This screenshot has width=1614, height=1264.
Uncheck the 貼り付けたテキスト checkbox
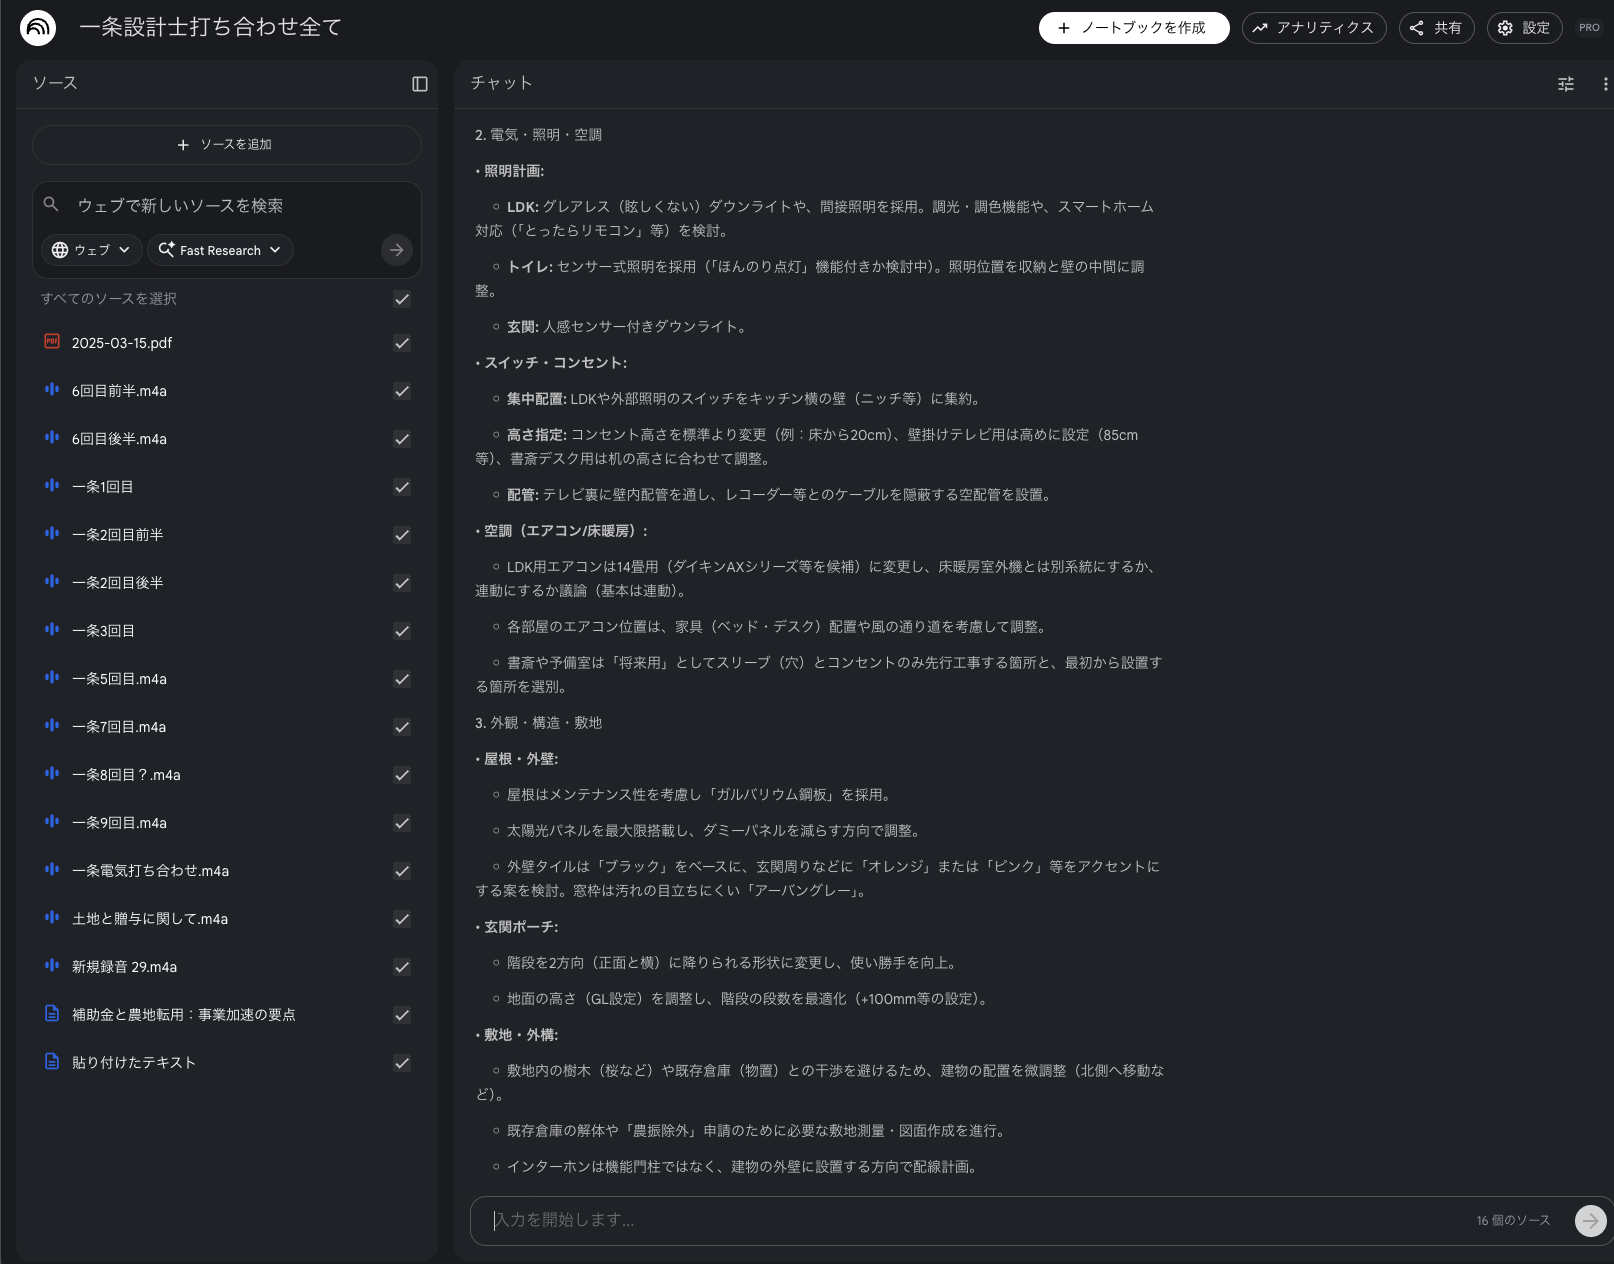(x=402, y=1063)
